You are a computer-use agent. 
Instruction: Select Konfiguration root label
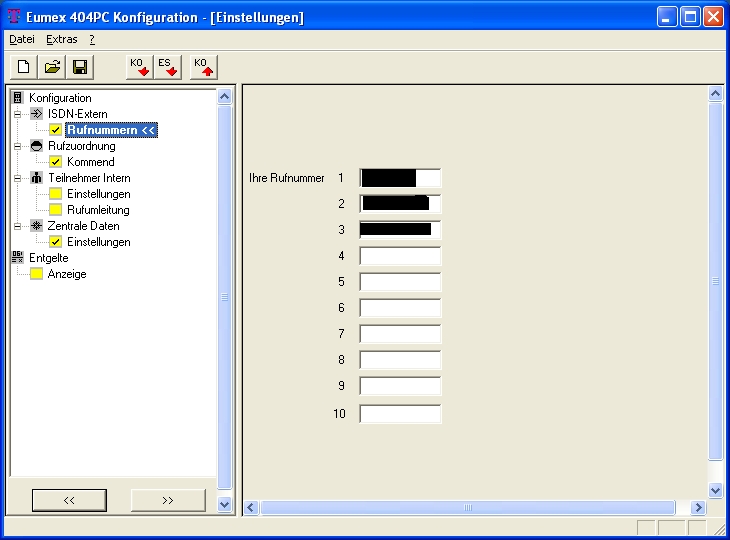(60, 98)
